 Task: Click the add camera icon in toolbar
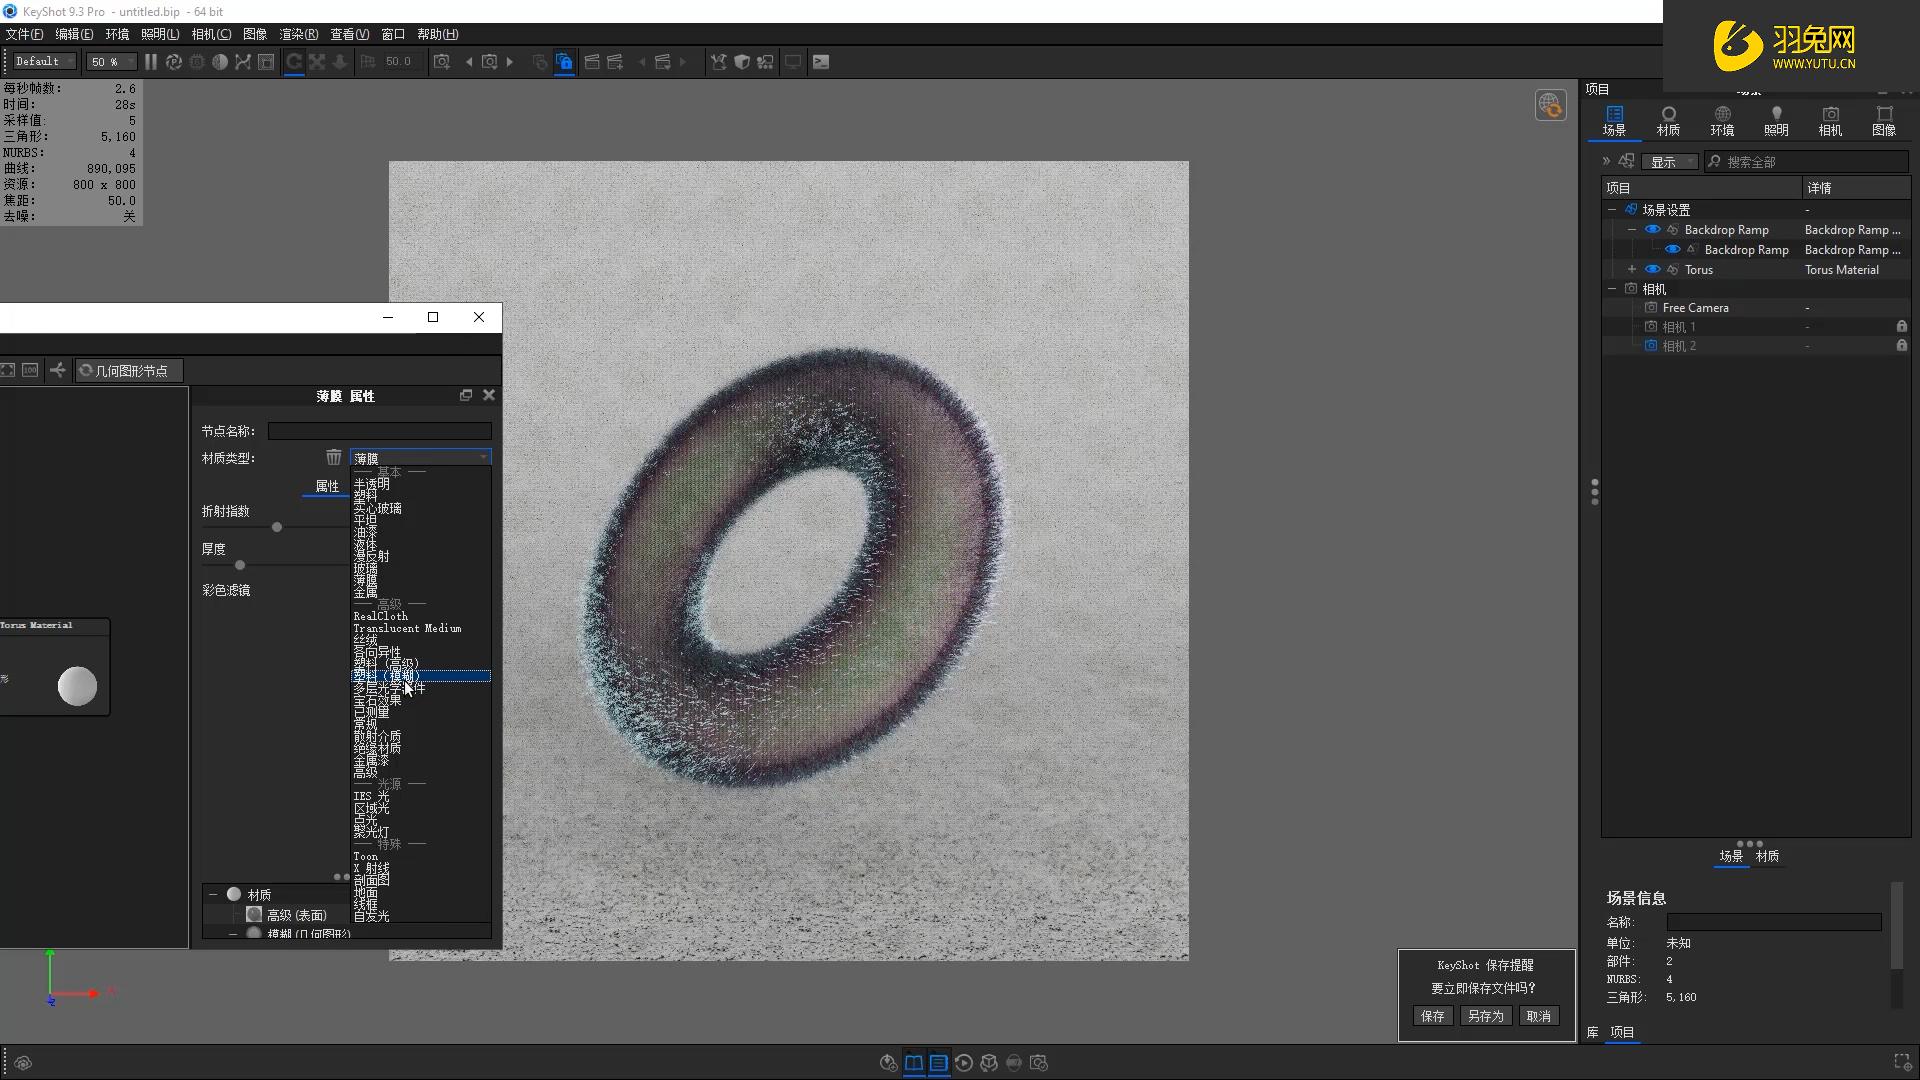tap(441, 62)
